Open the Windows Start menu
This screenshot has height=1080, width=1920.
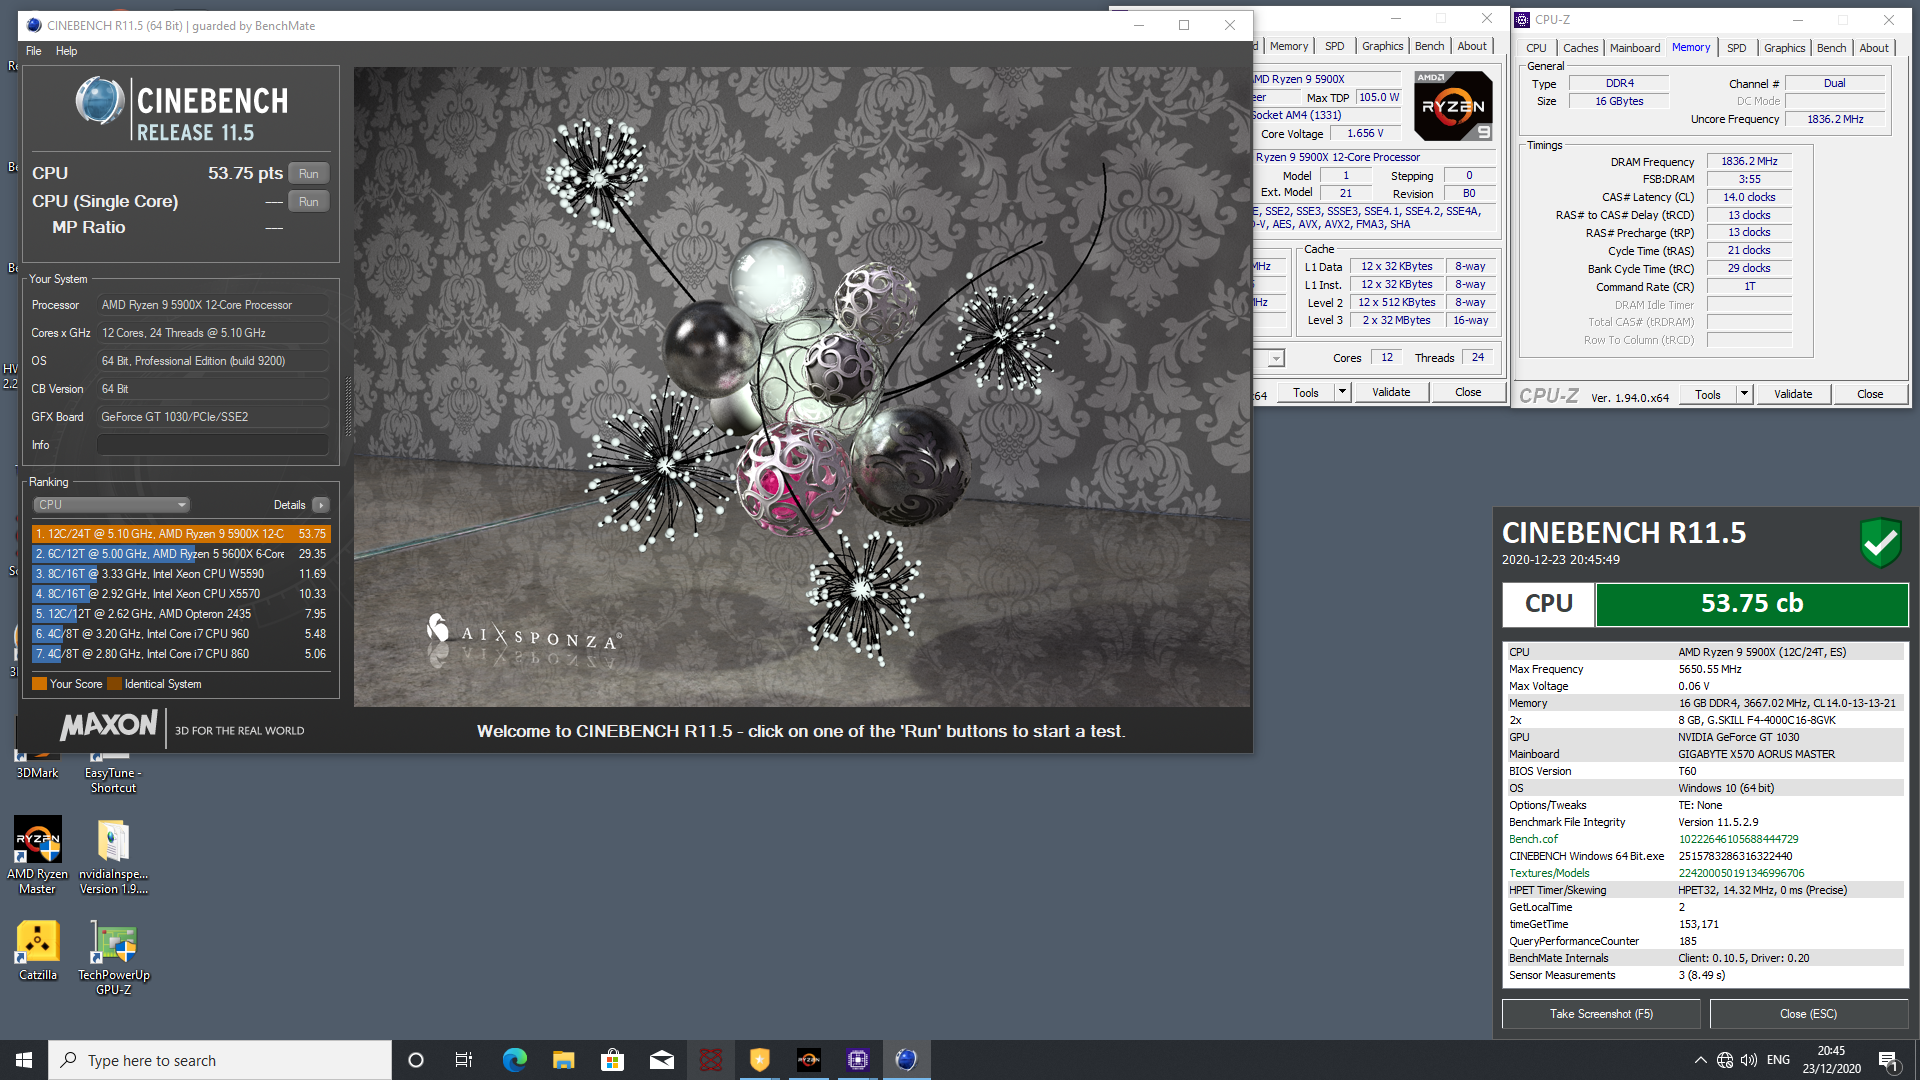pos(24,1060)
